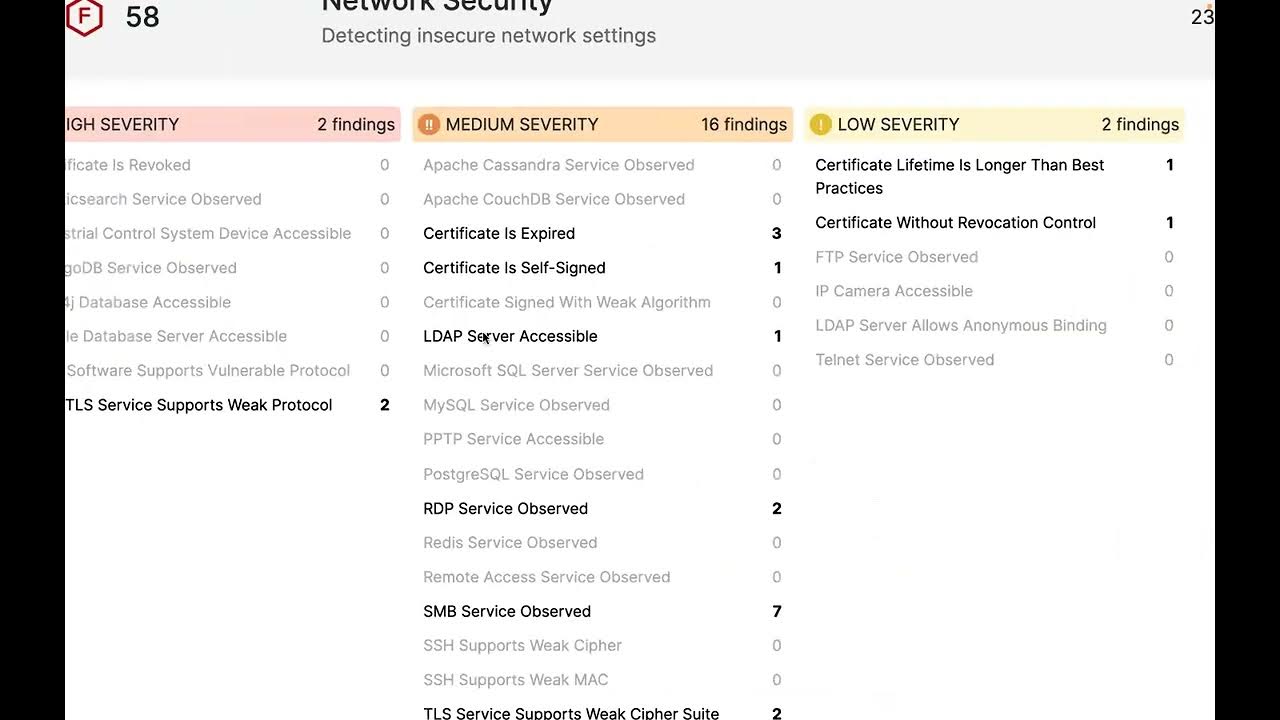Select Telnet Service Observed row

point(994,360)
